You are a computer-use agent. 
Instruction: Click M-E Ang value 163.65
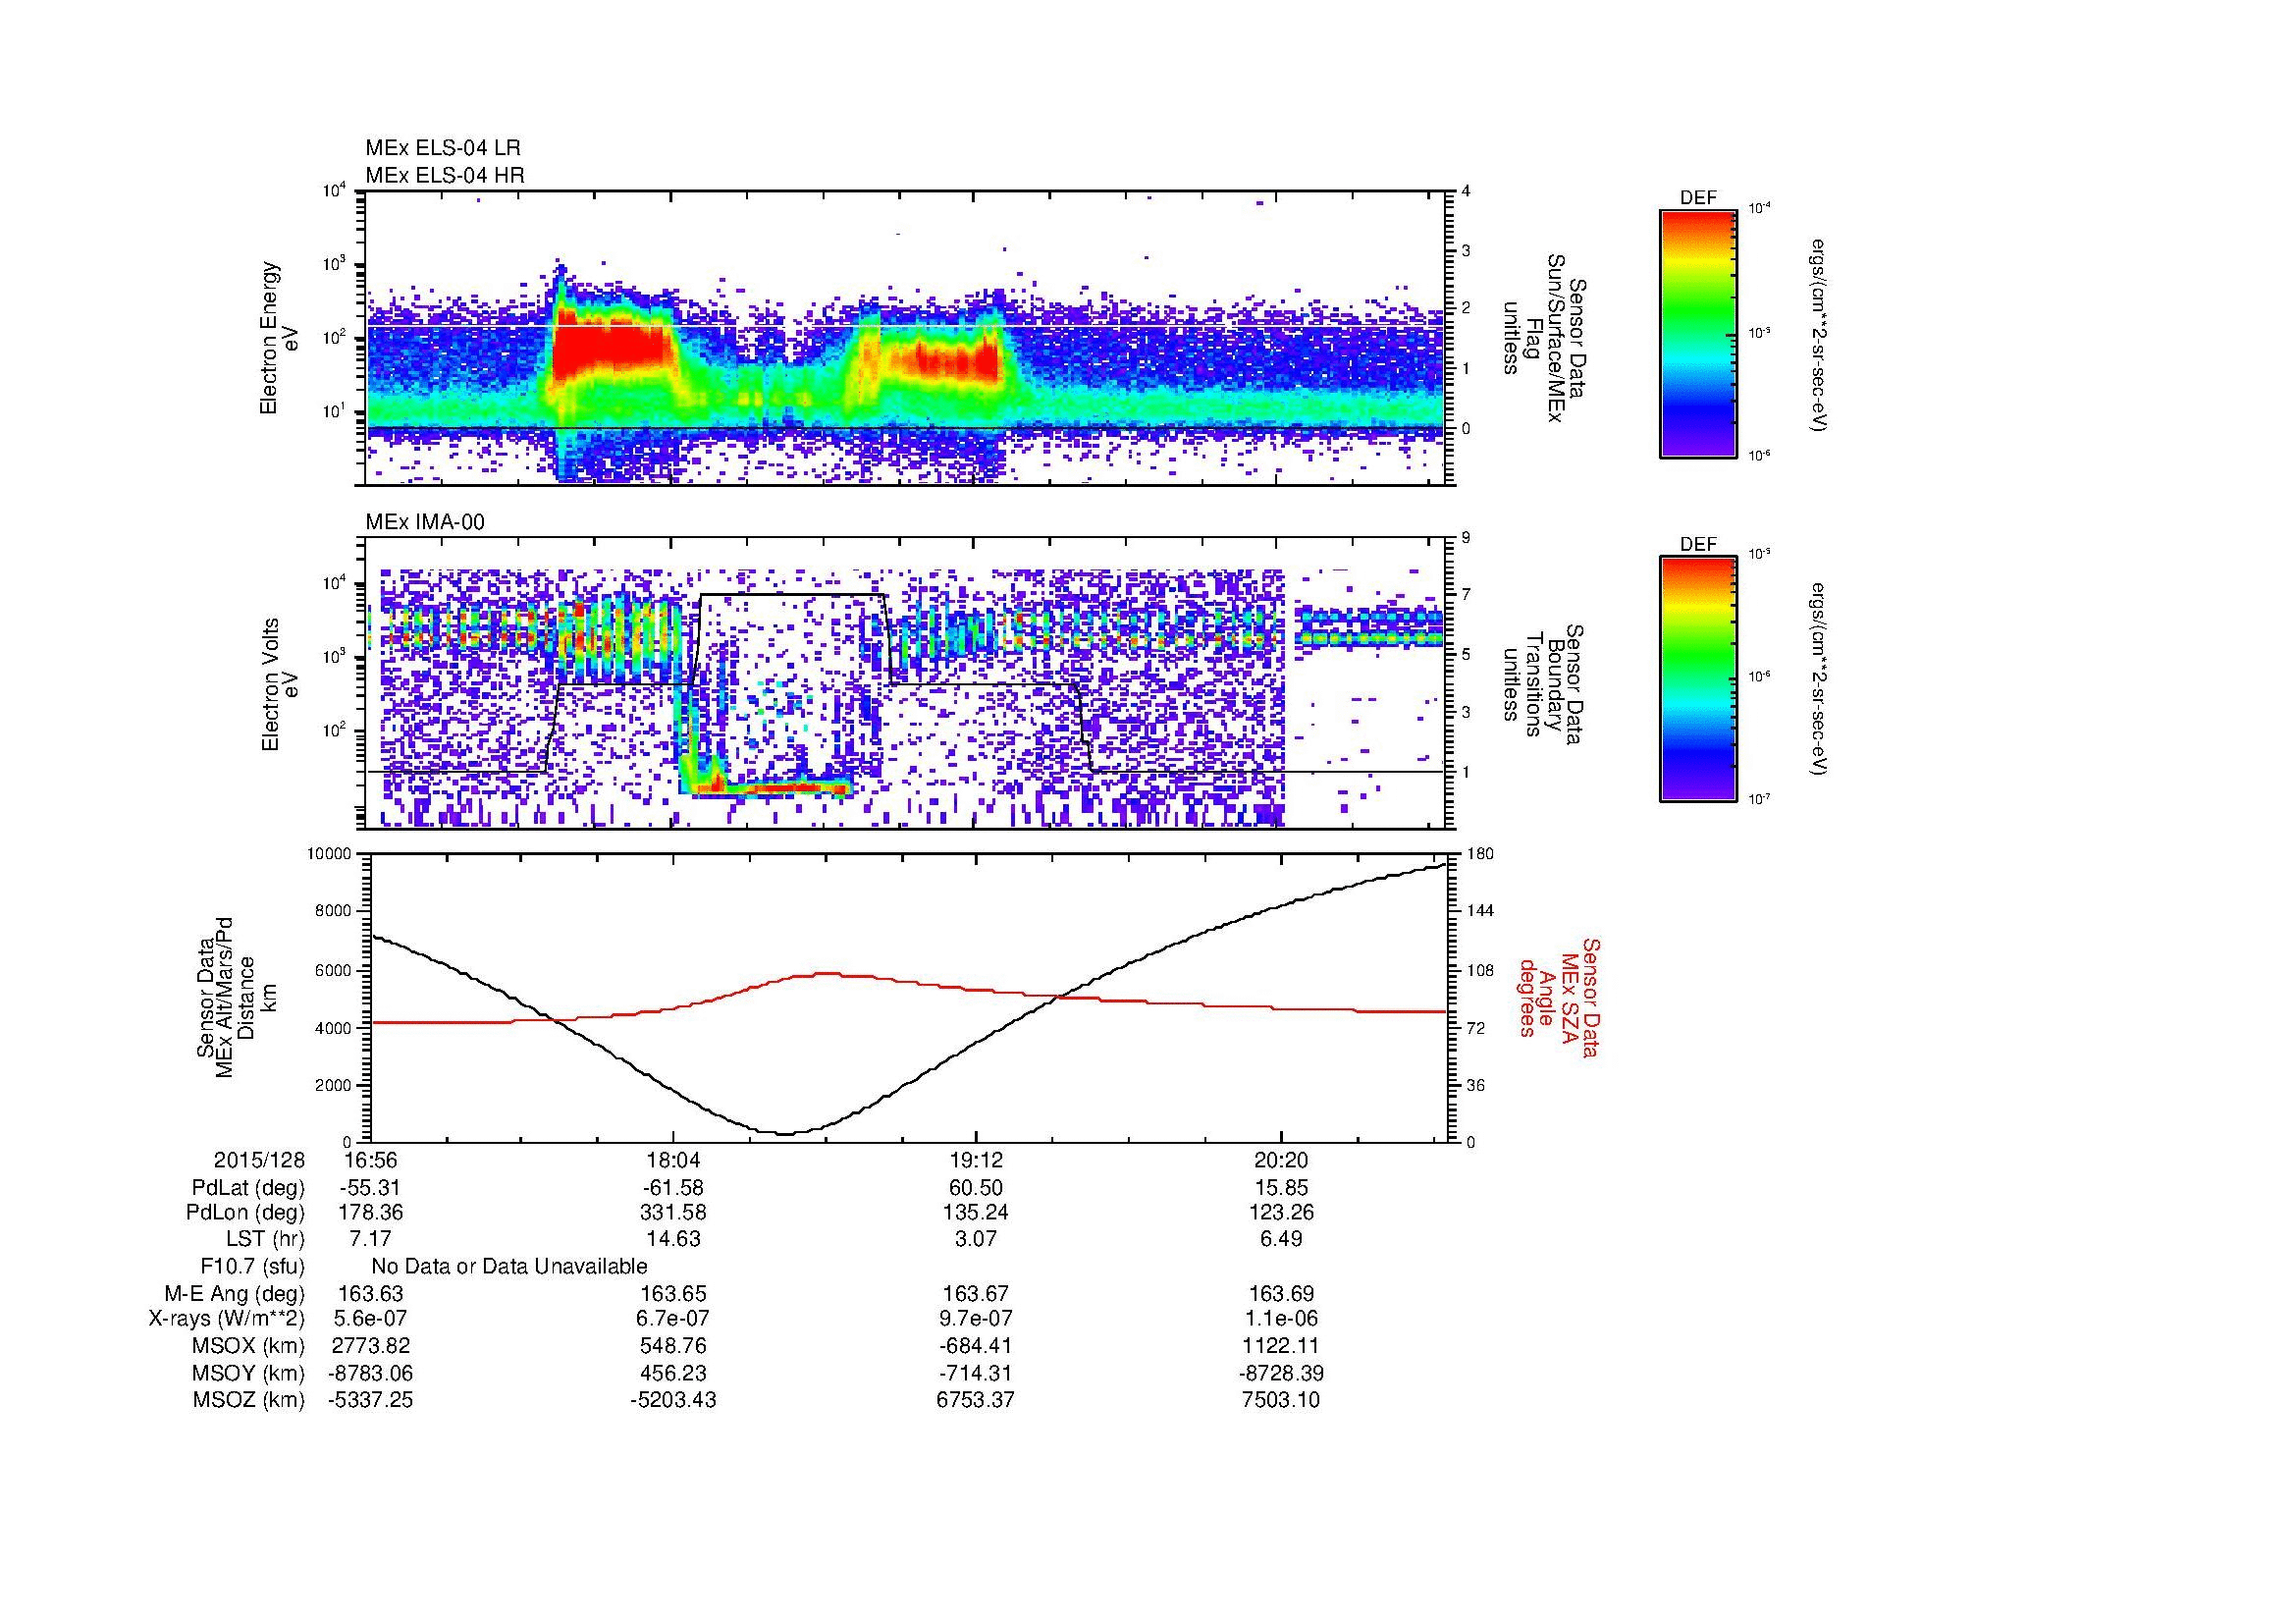pyautogui.click(x=674, y=1293)
